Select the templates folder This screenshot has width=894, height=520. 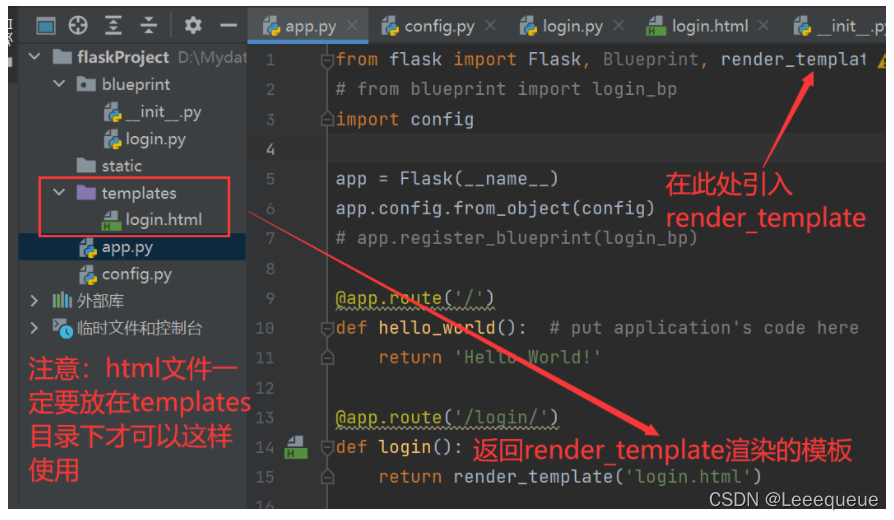point(127,193)
